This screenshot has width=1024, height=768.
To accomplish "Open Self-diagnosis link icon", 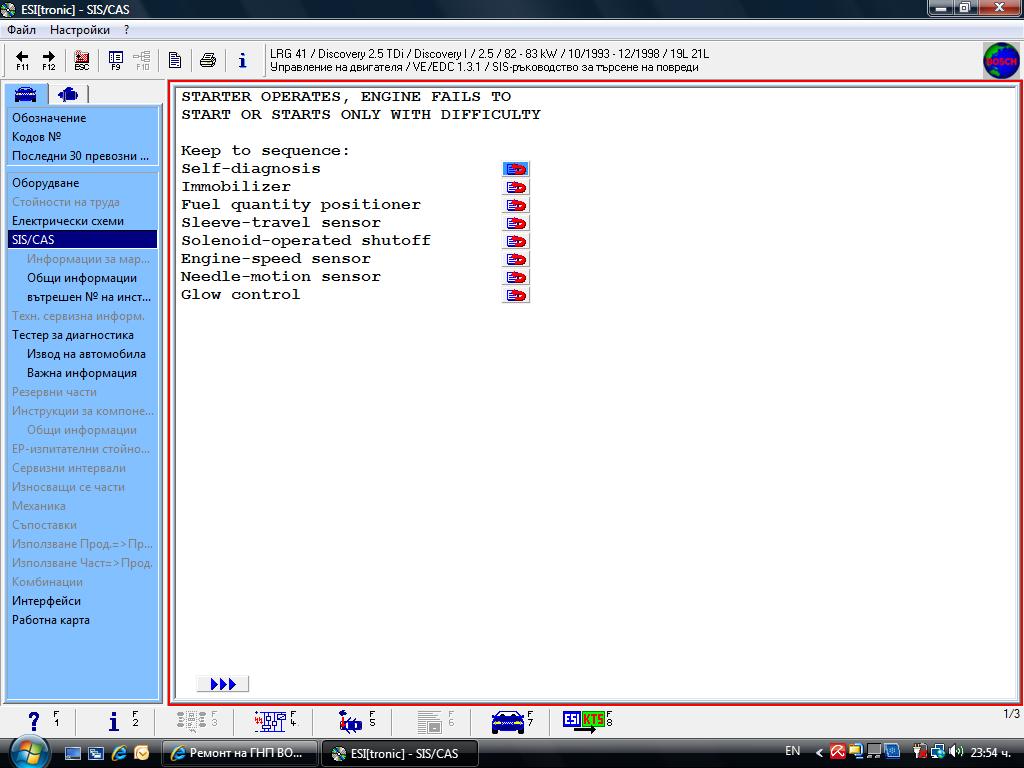I will click(516, 169).
